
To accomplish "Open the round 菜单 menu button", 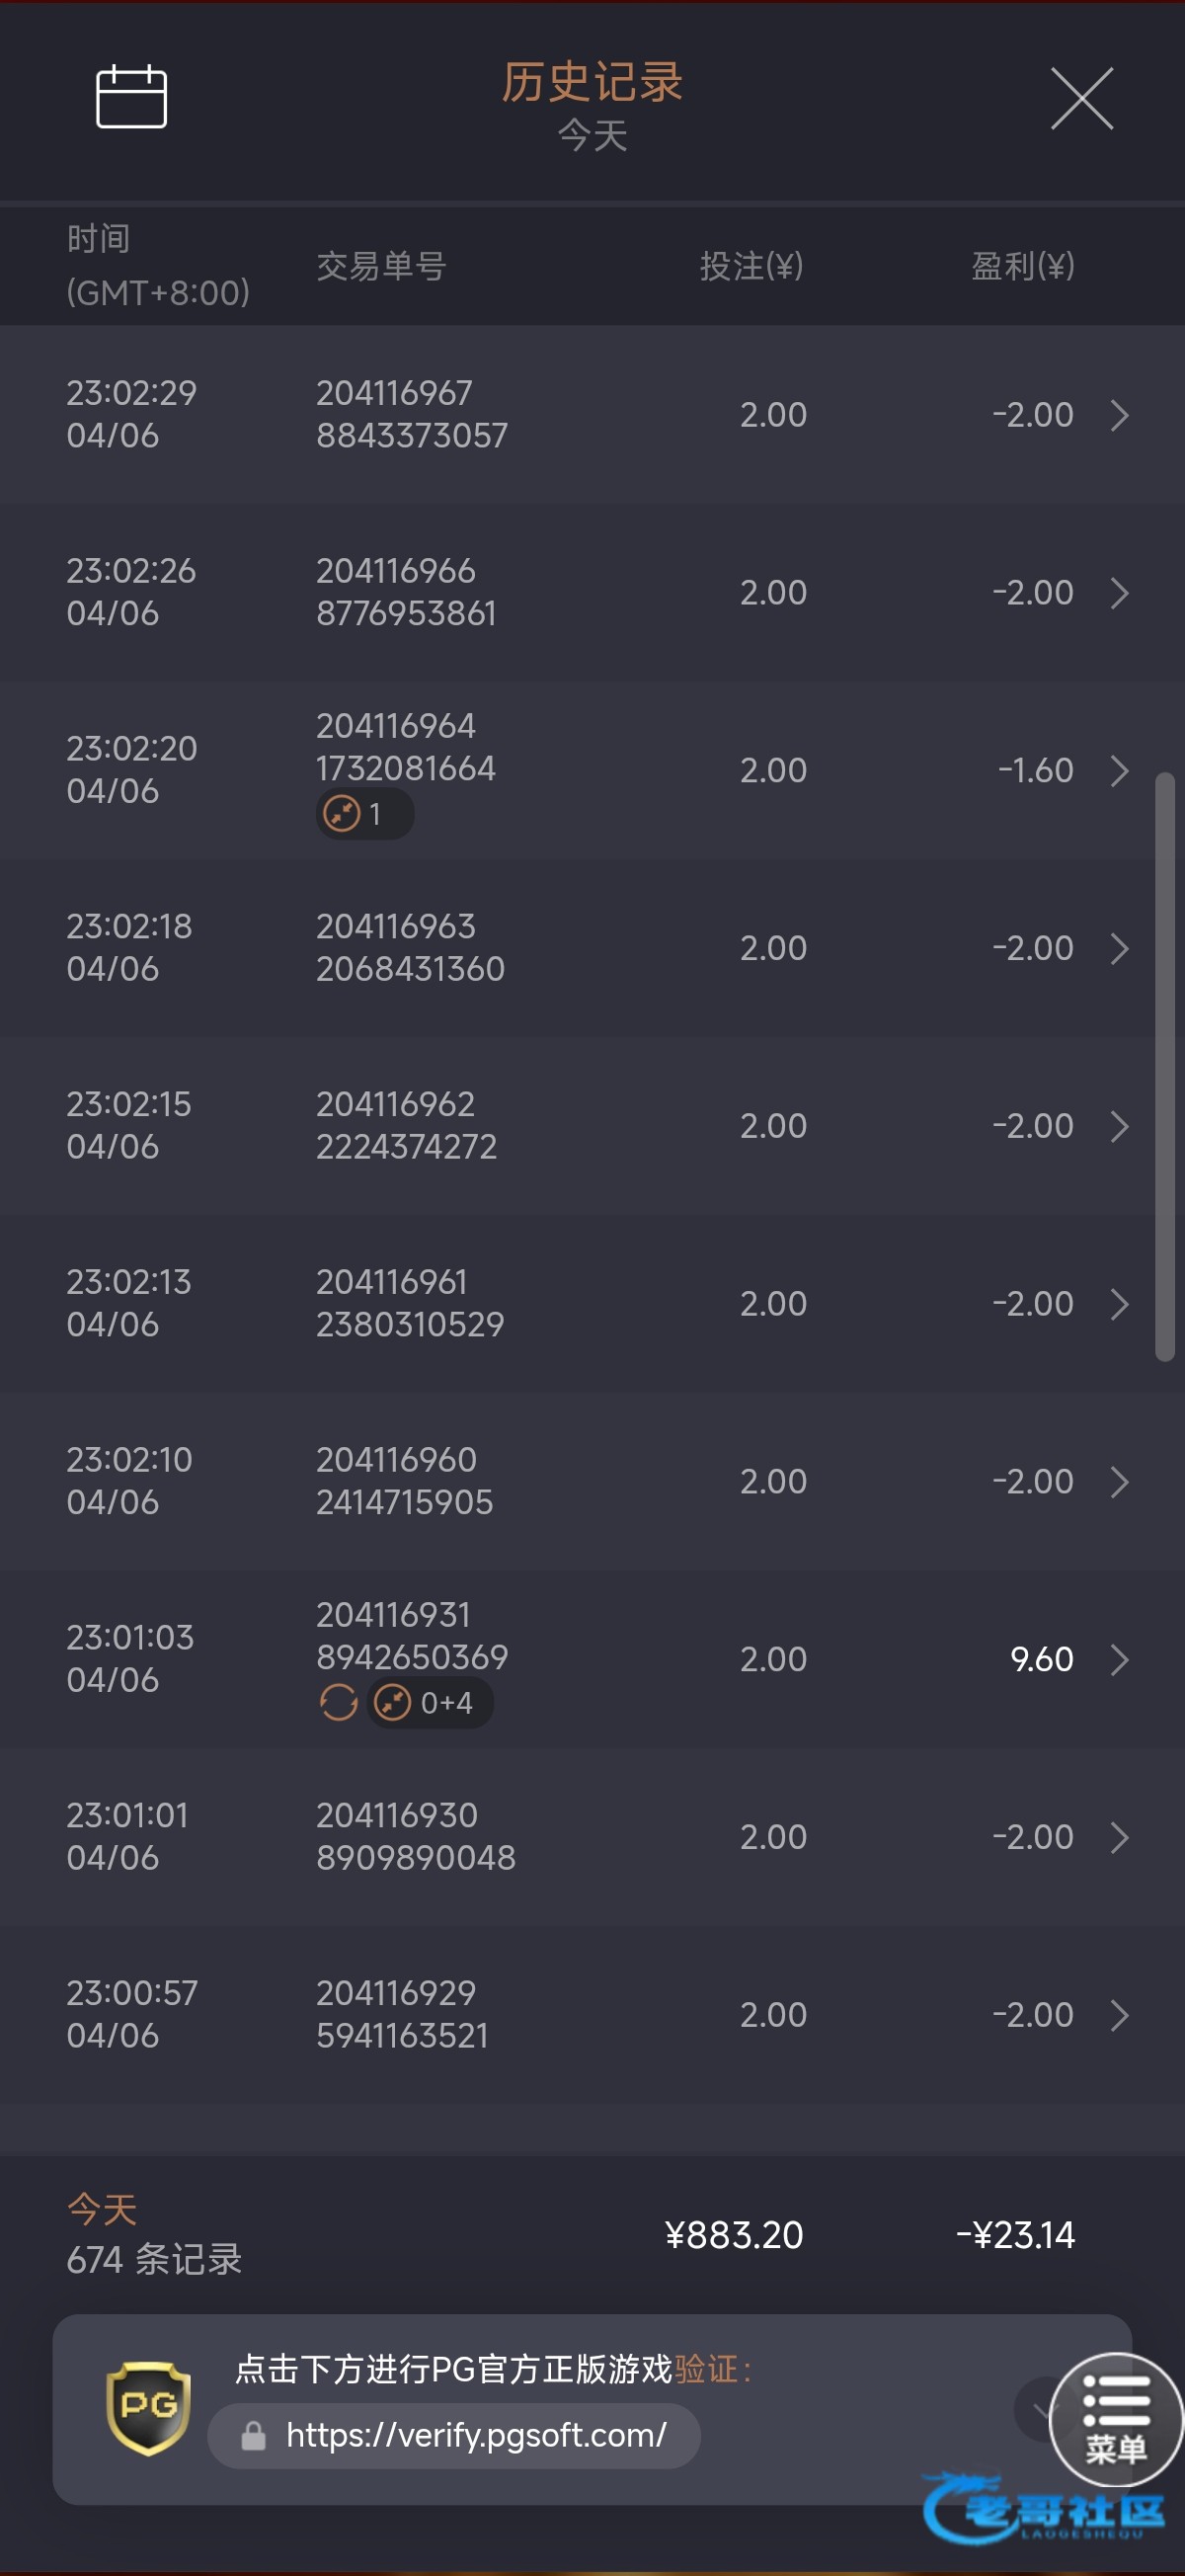I will [x=1115, y=2420].
